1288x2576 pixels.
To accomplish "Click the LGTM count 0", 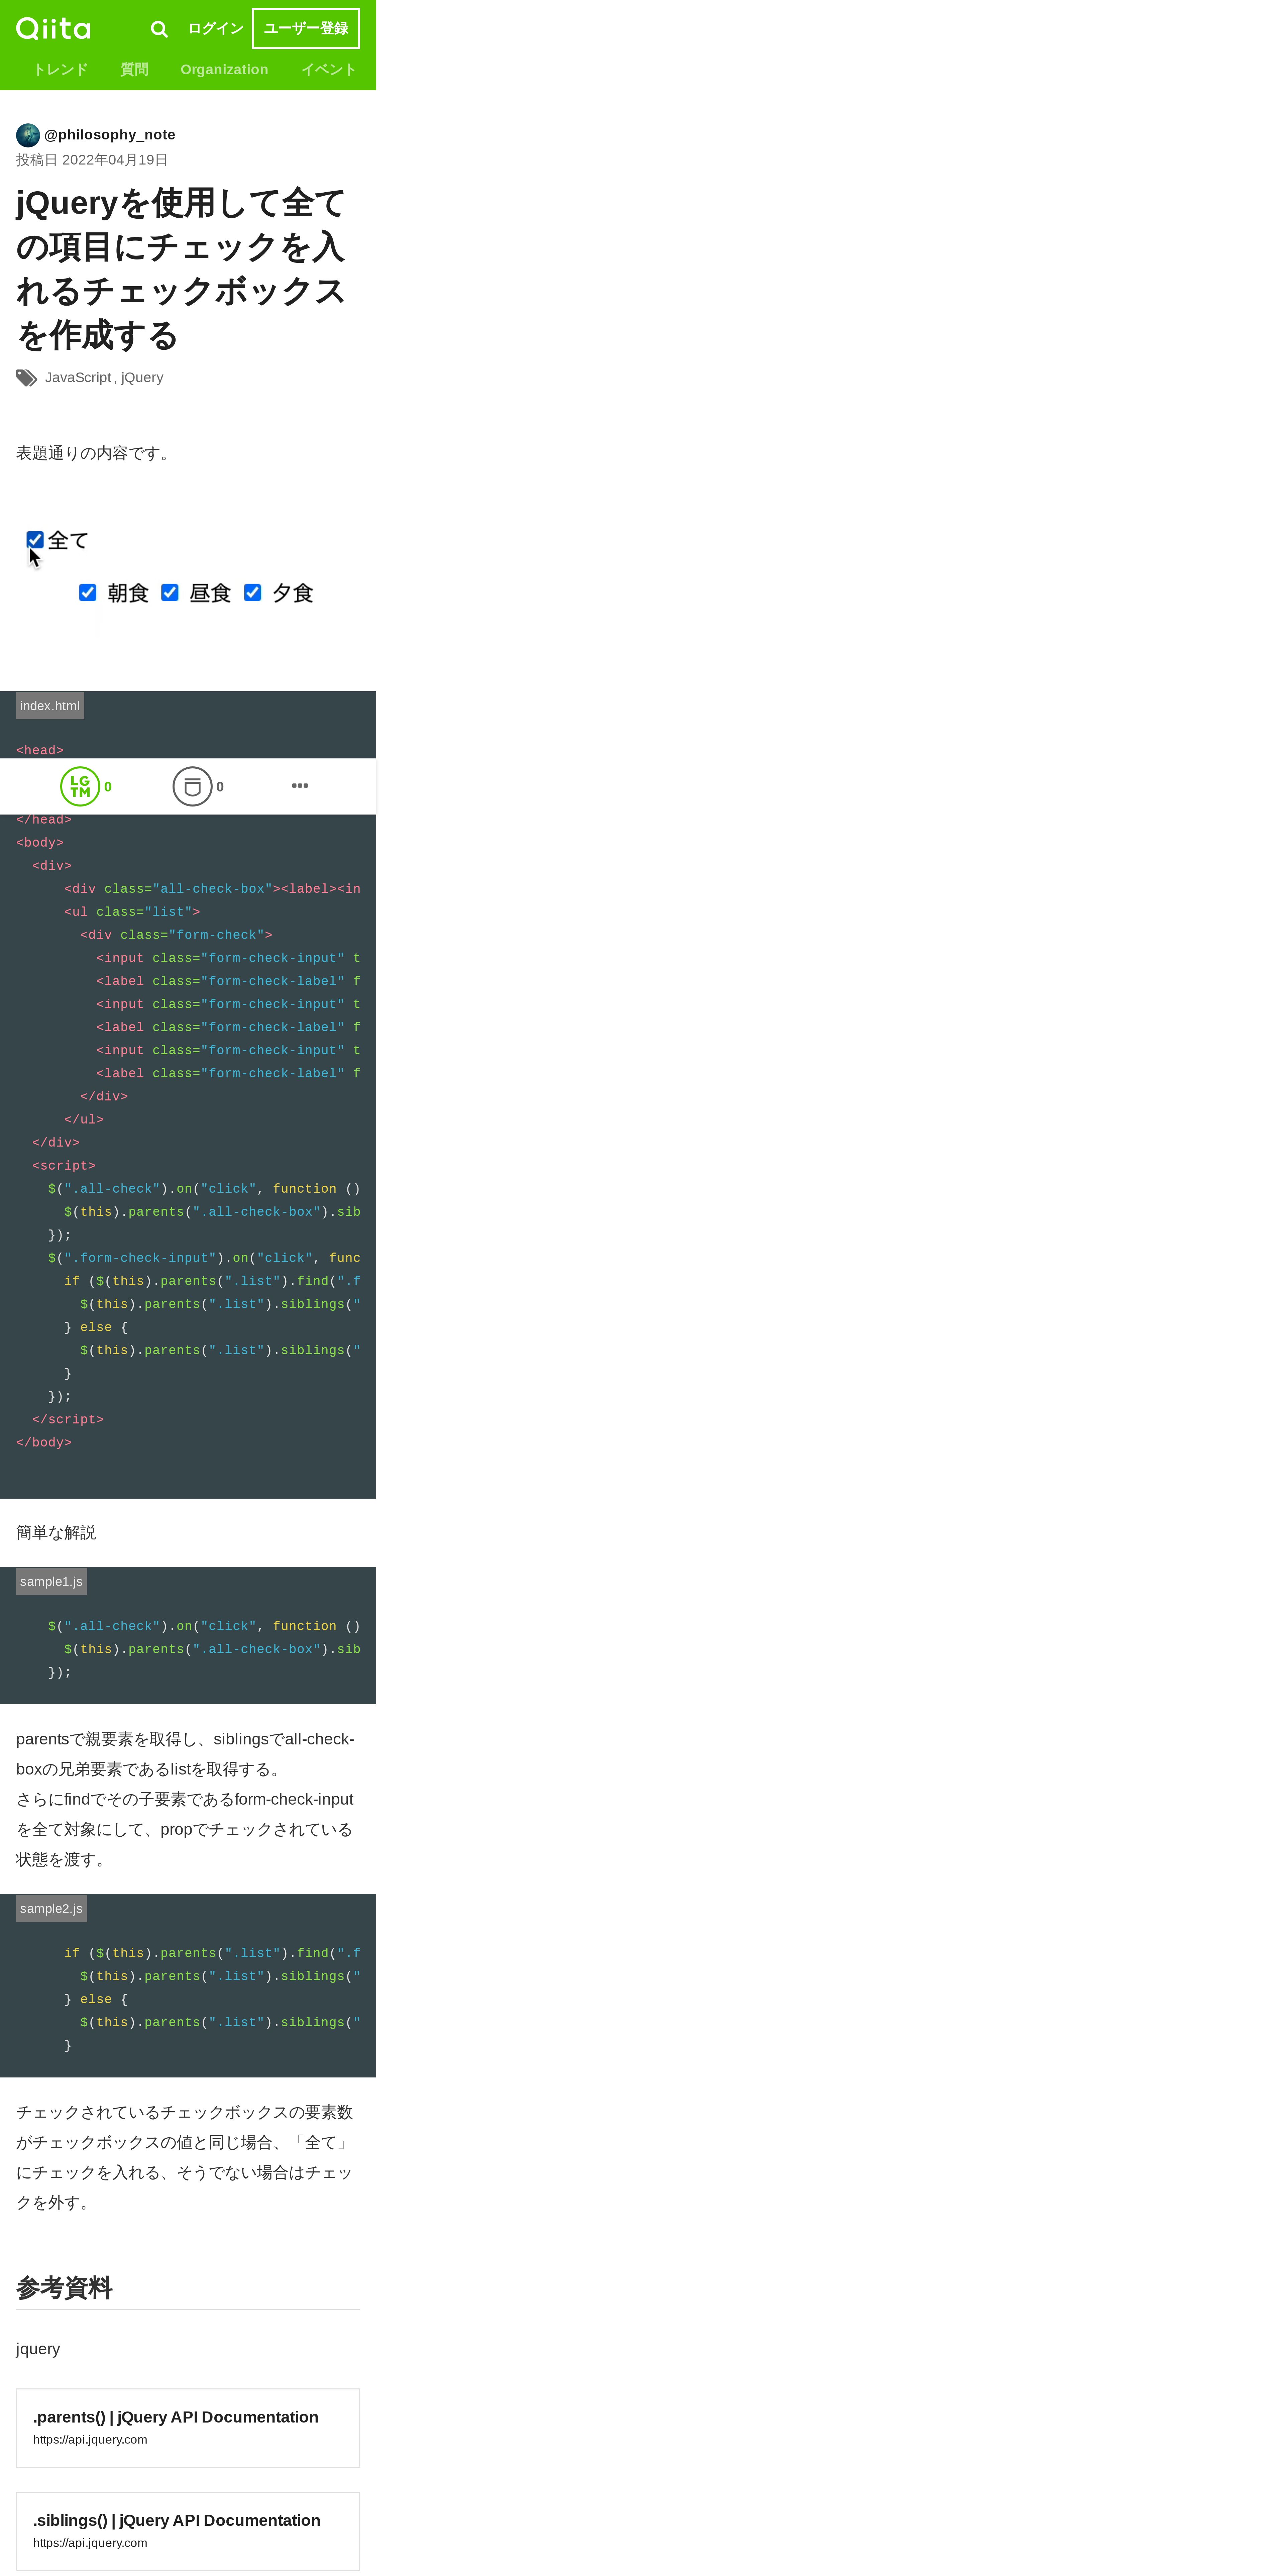I will tap(108, 787).
